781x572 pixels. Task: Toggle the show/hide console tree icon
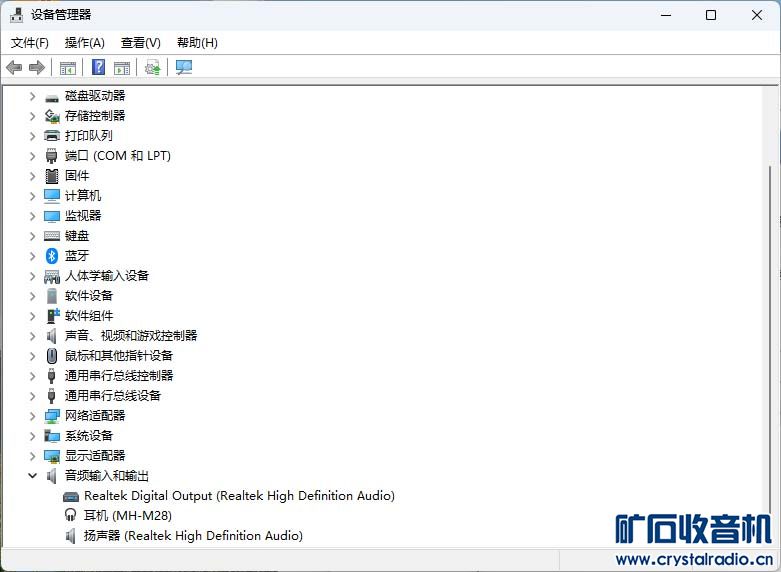67,68
